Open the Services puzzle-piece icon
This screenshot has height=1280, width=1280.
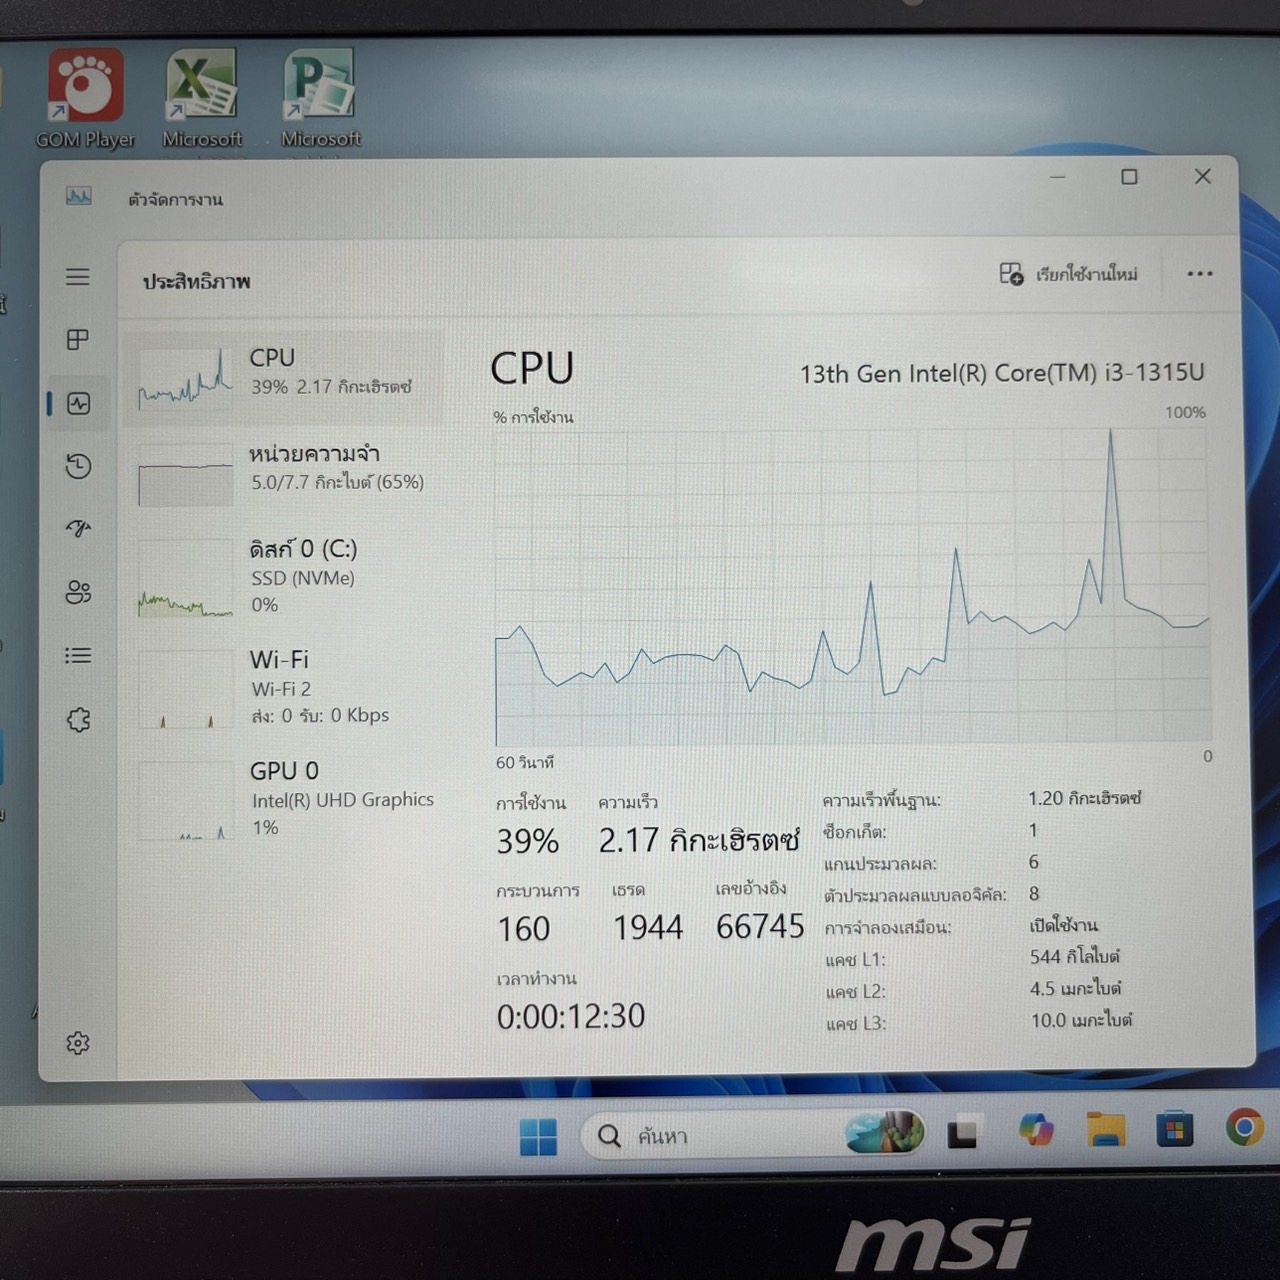pos(78,720)
